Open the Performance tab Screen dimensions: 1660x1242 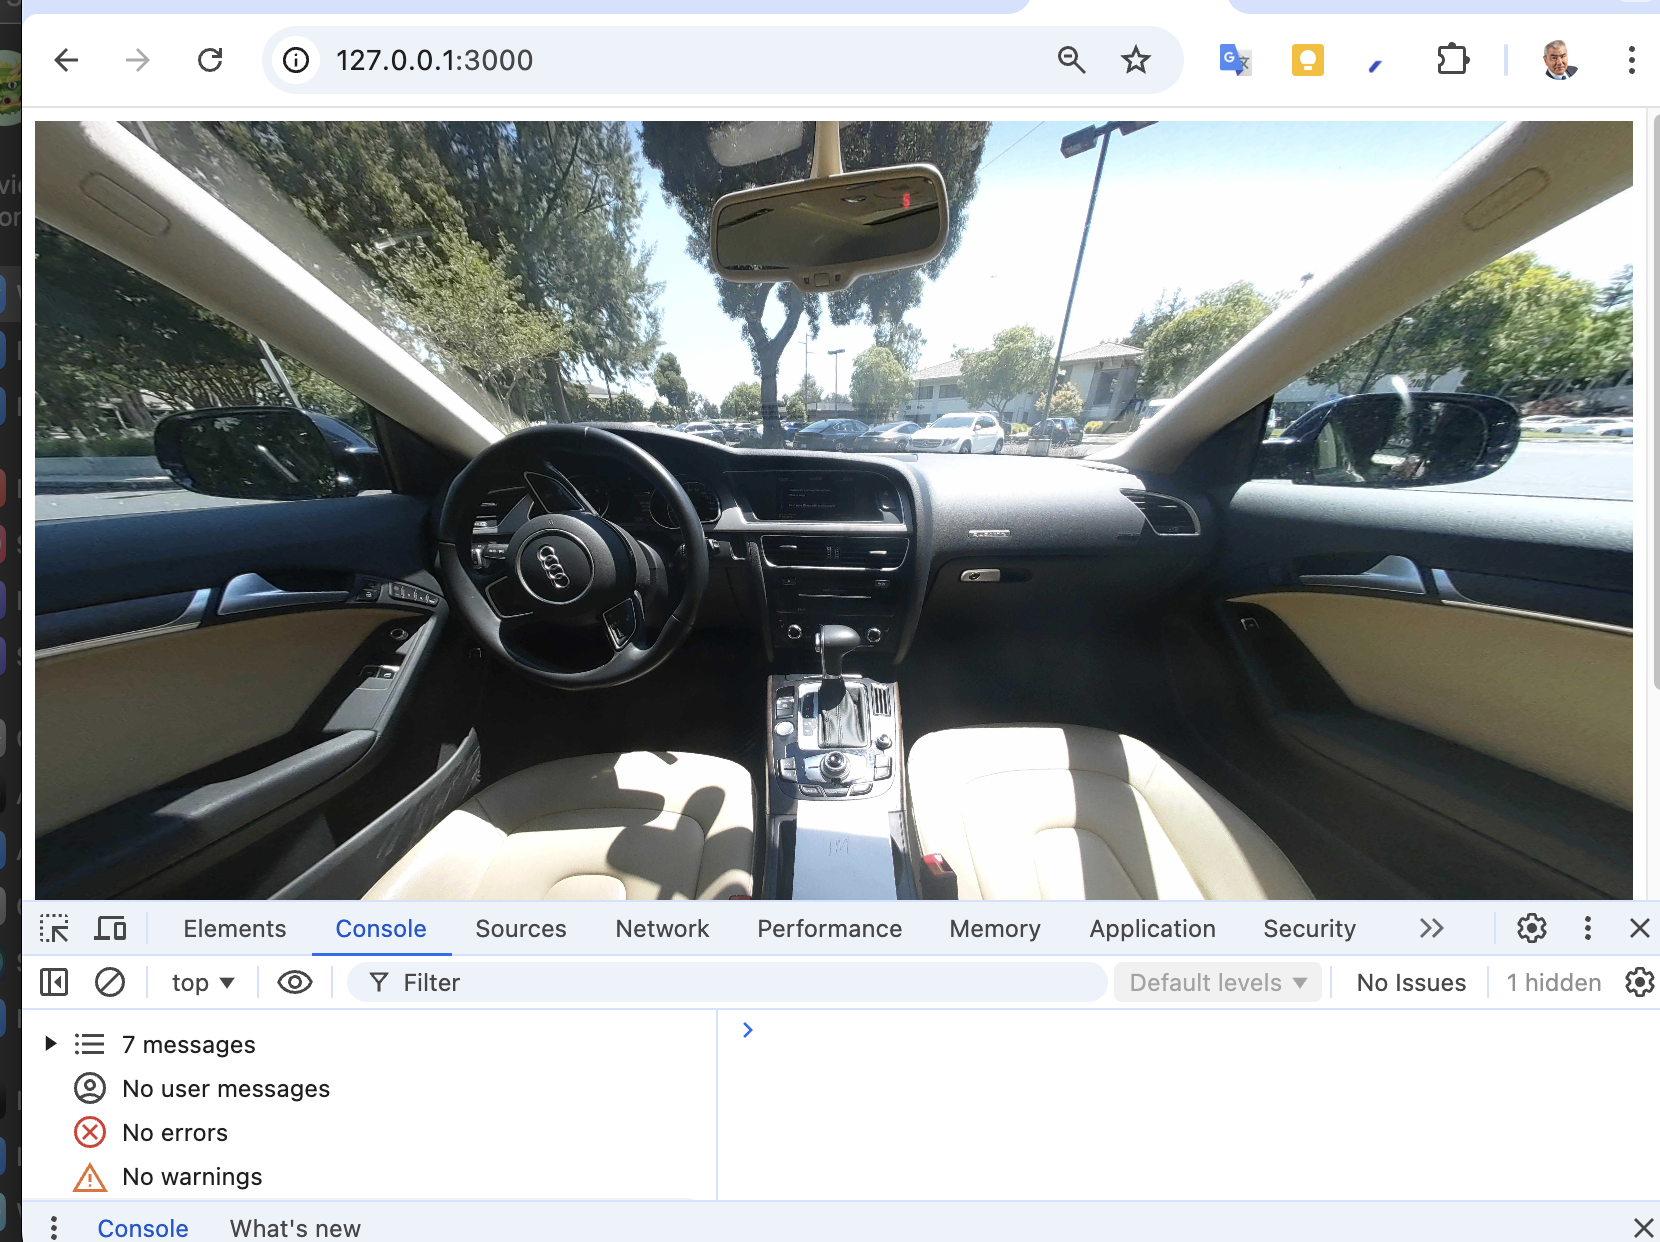(830, 929)
